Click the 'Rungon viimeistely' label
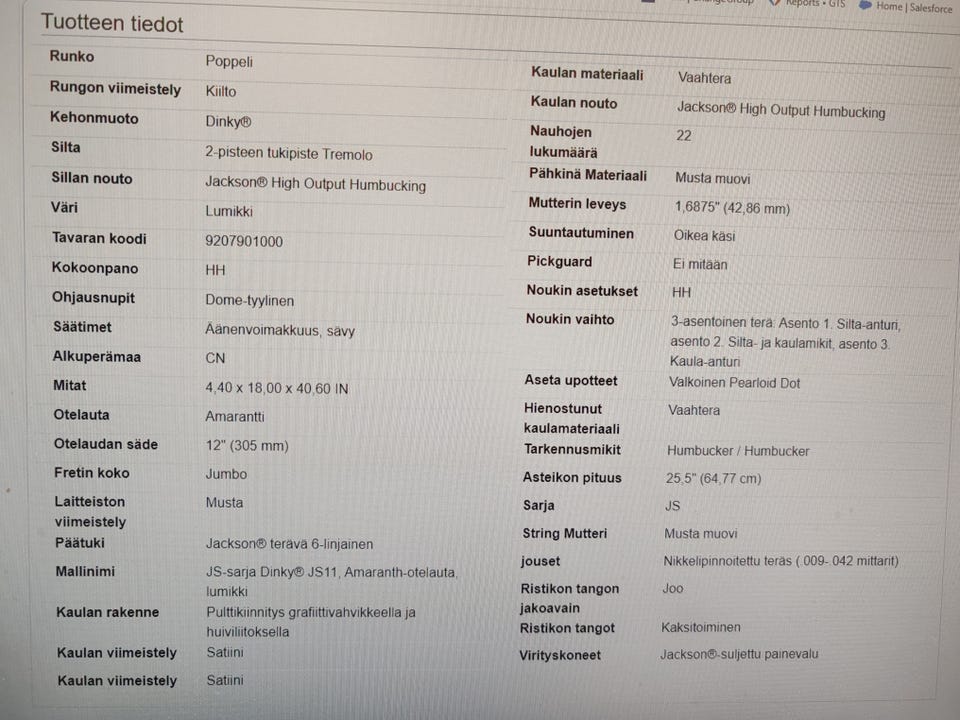Screen dimensions: 960x720 click(x=115, y=88)
